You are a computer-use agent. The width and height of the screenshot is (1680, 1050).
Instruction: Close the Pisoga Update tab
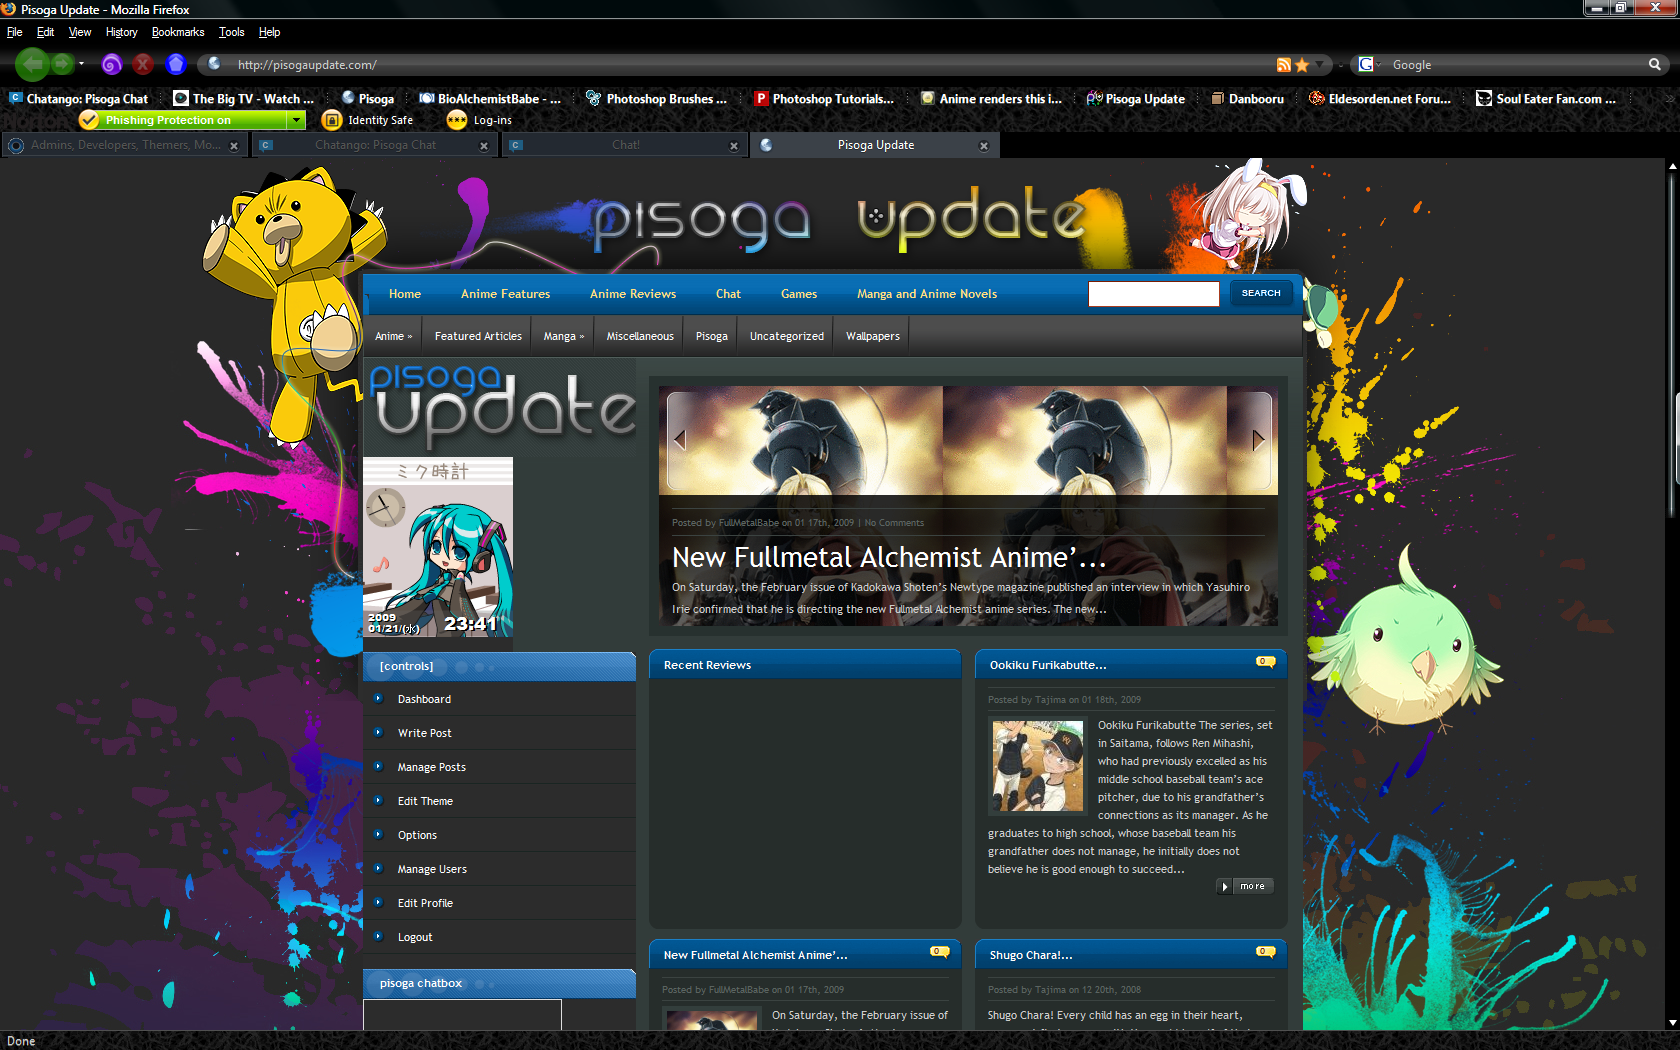tap(984, 146)
